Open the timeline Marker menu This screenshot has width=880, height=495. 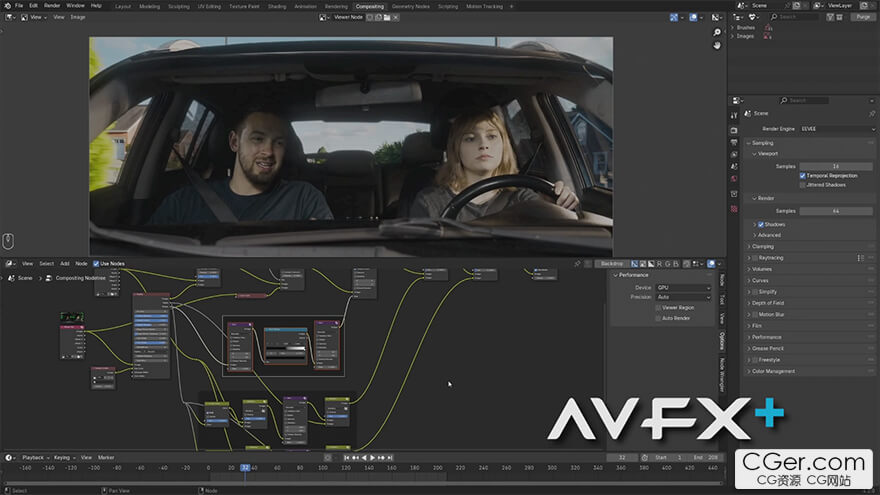(106, 458)
